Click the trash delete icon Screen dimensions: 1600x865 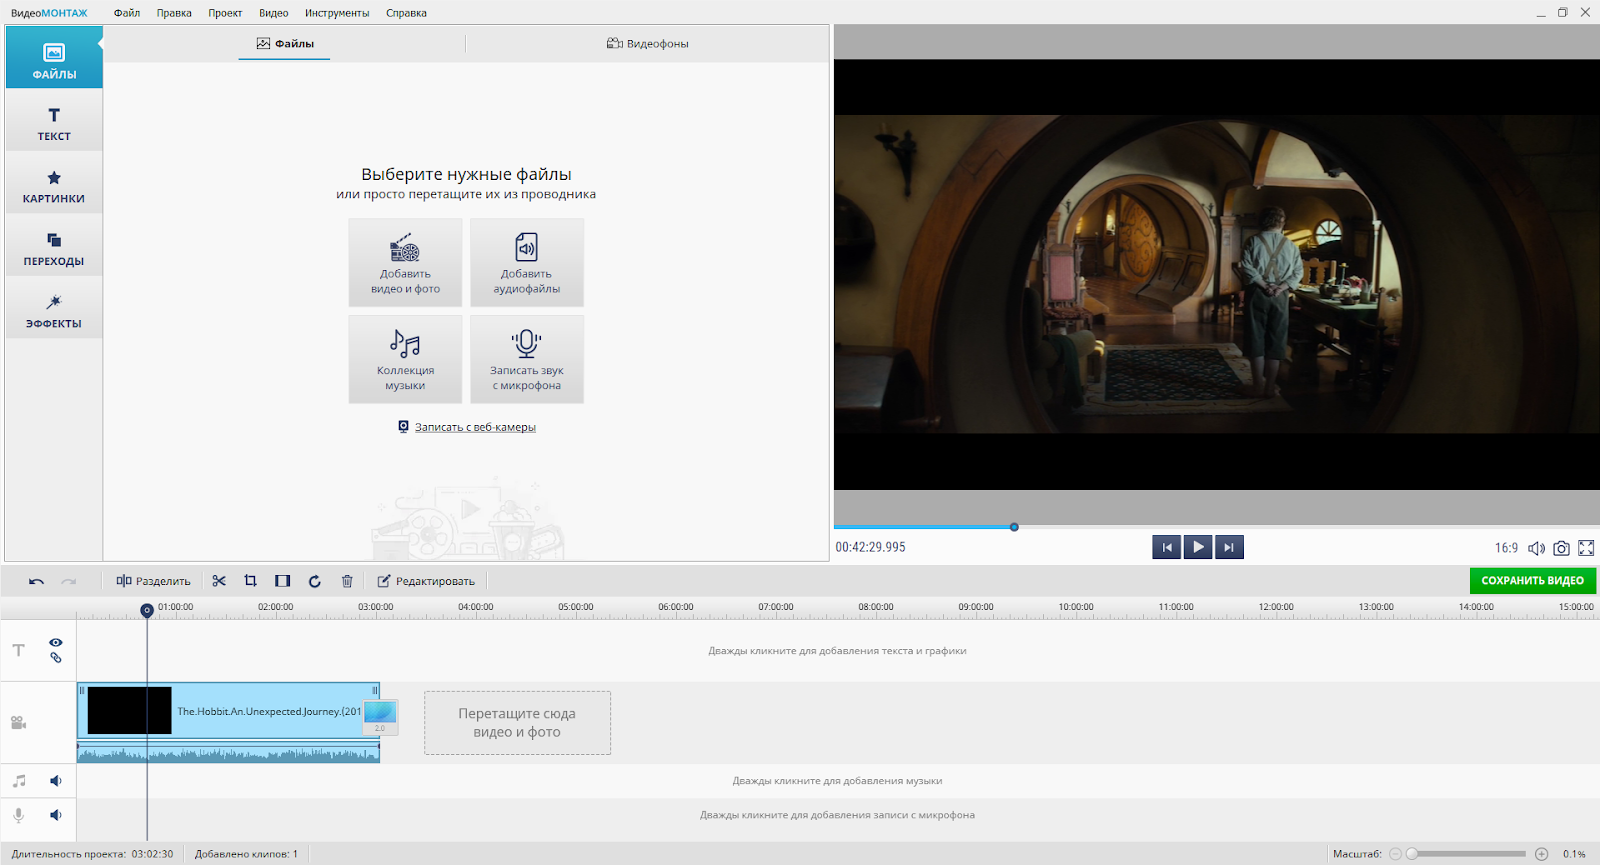(x=347, y=581)
